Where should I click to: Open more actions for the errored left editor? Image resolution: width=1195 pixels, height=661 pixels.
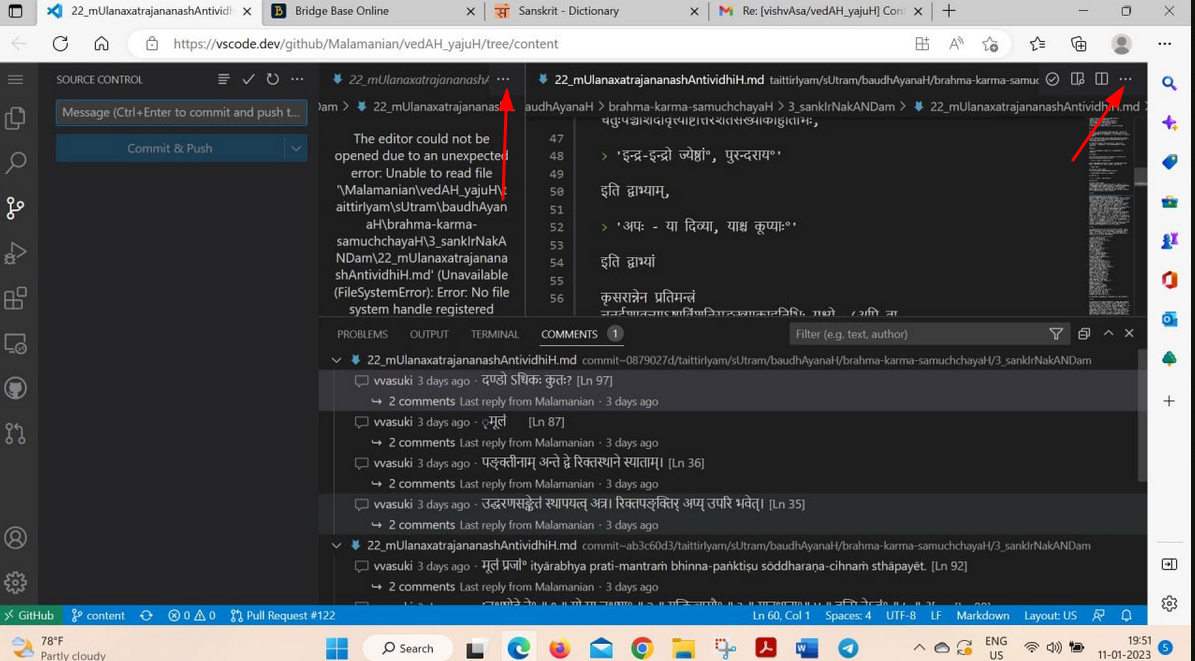503,79
